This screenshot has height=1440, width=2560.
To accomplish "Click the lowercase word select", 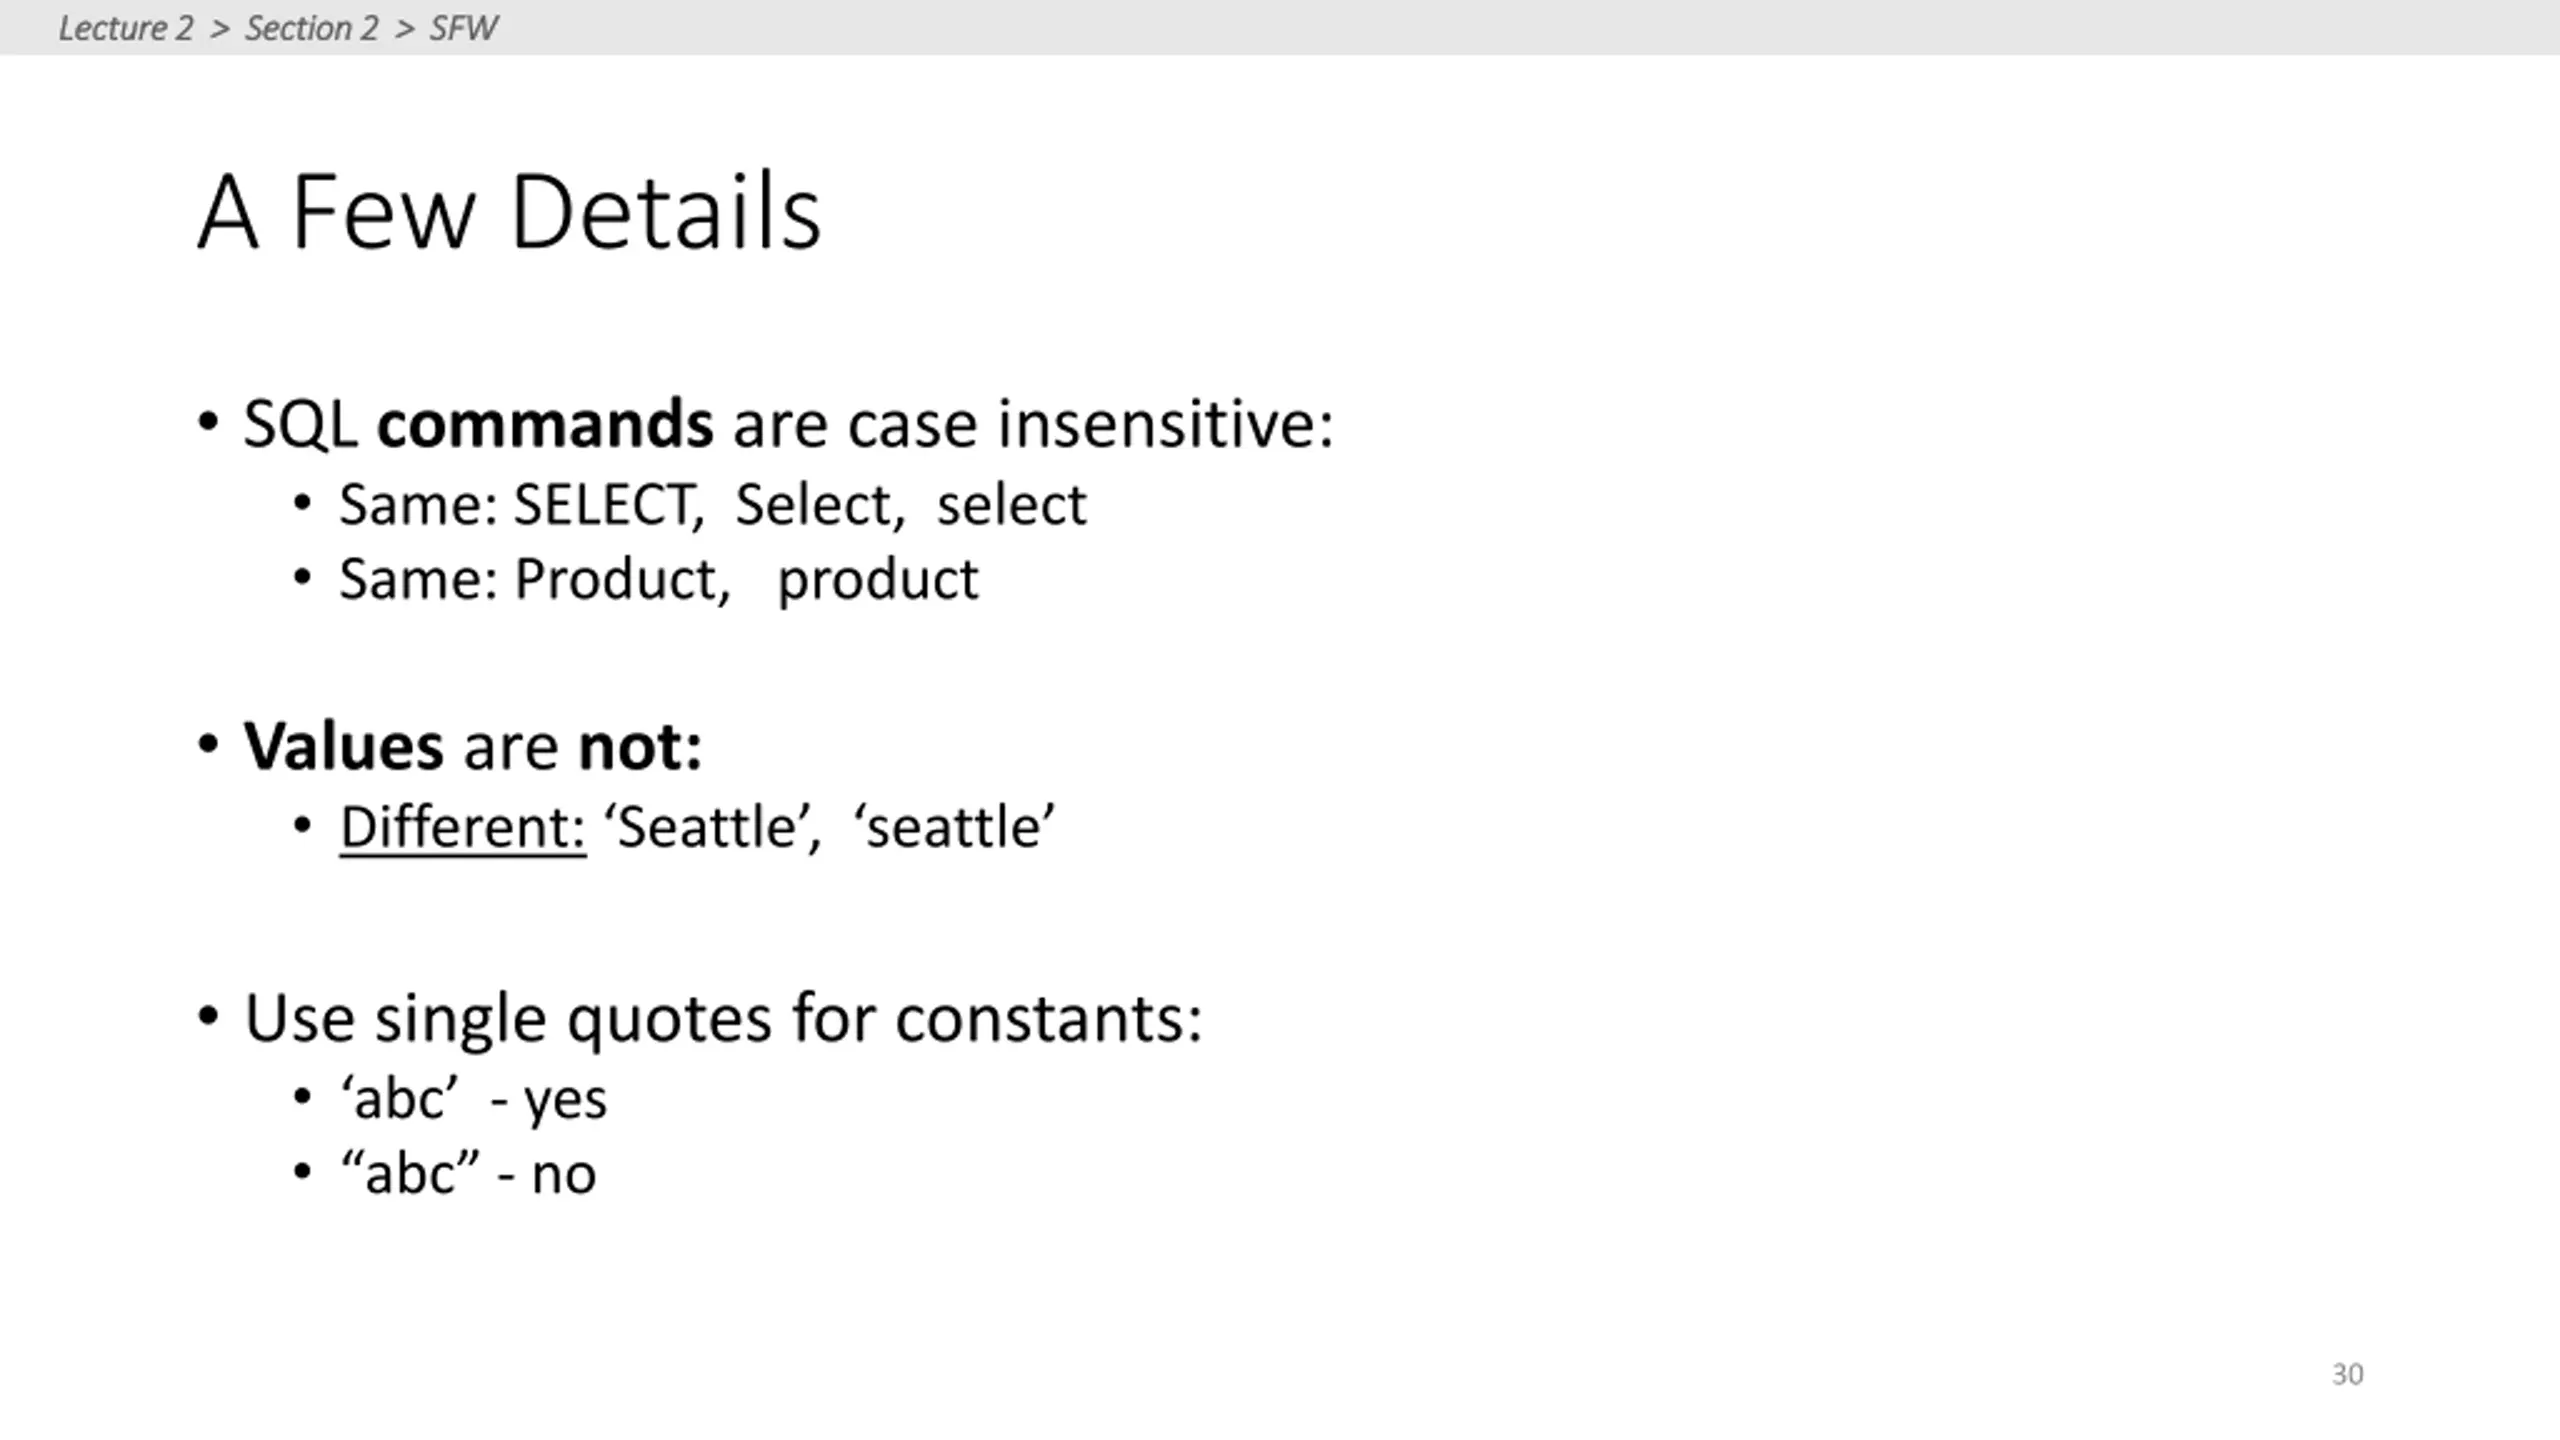I will (x=1011, y=504).
